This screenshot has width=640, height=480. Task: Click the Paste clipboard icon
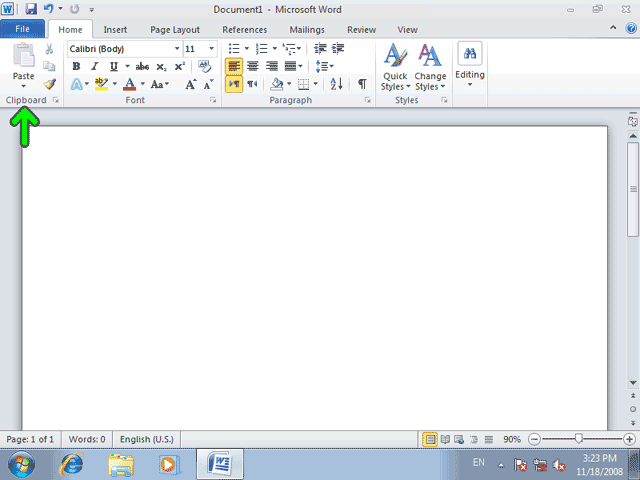pyautogui.click(x=24, y=55)
